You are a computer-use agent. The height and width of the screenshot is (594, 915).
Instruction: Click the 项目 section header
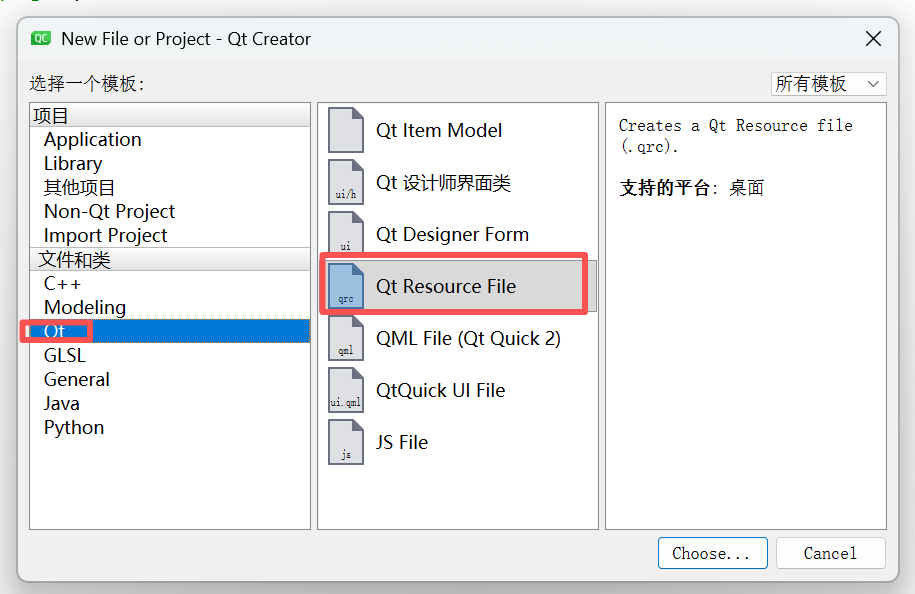(x=170, y=116)
